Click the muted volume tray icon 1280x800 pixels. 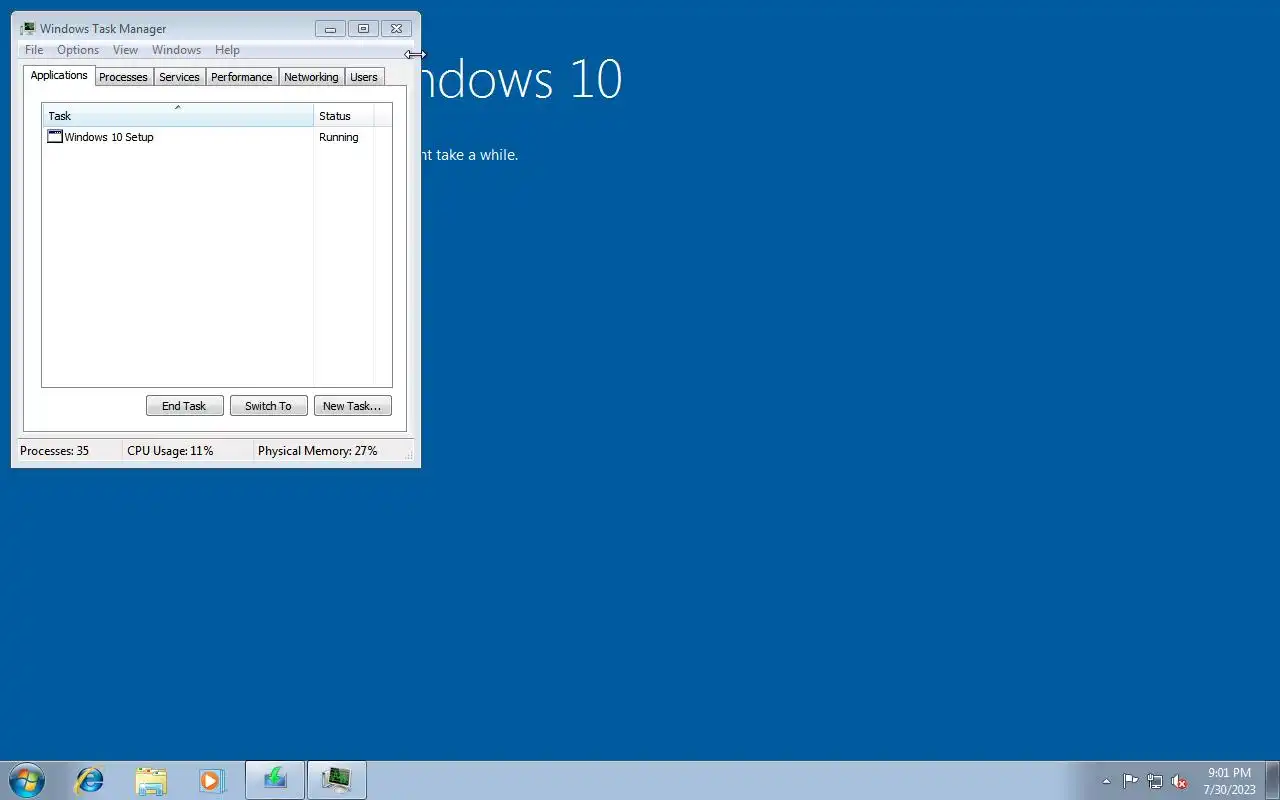(x=1179, y=781)
